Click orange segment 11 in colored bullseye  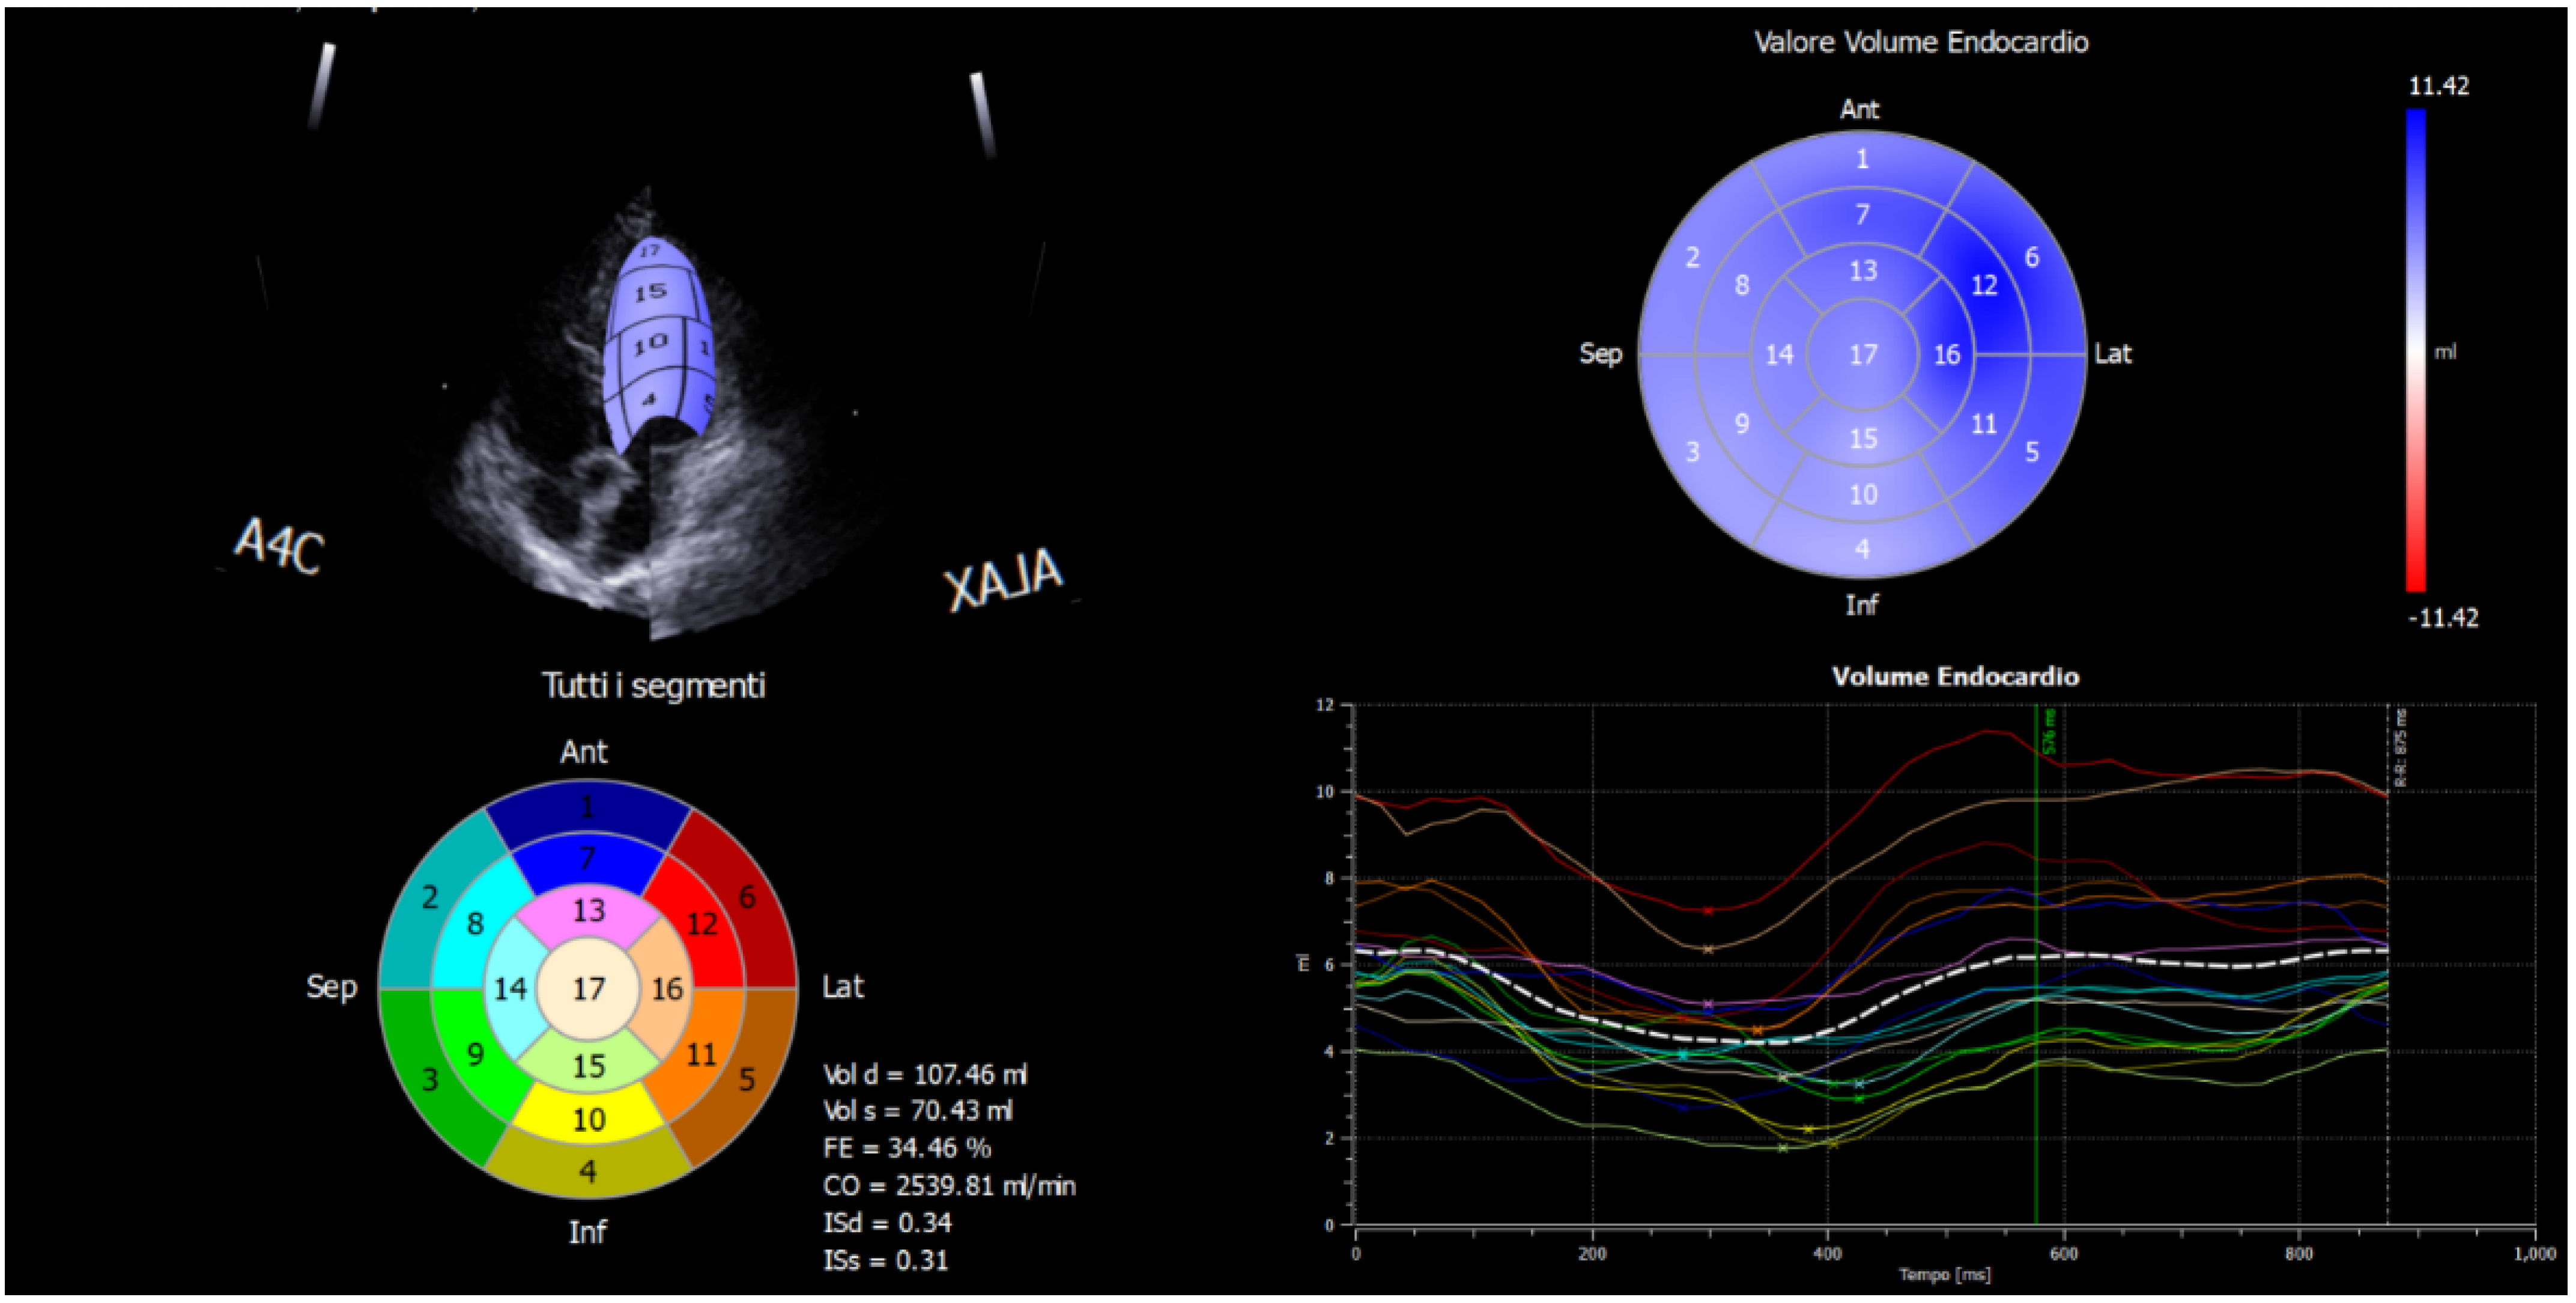tap(700, 1055)
